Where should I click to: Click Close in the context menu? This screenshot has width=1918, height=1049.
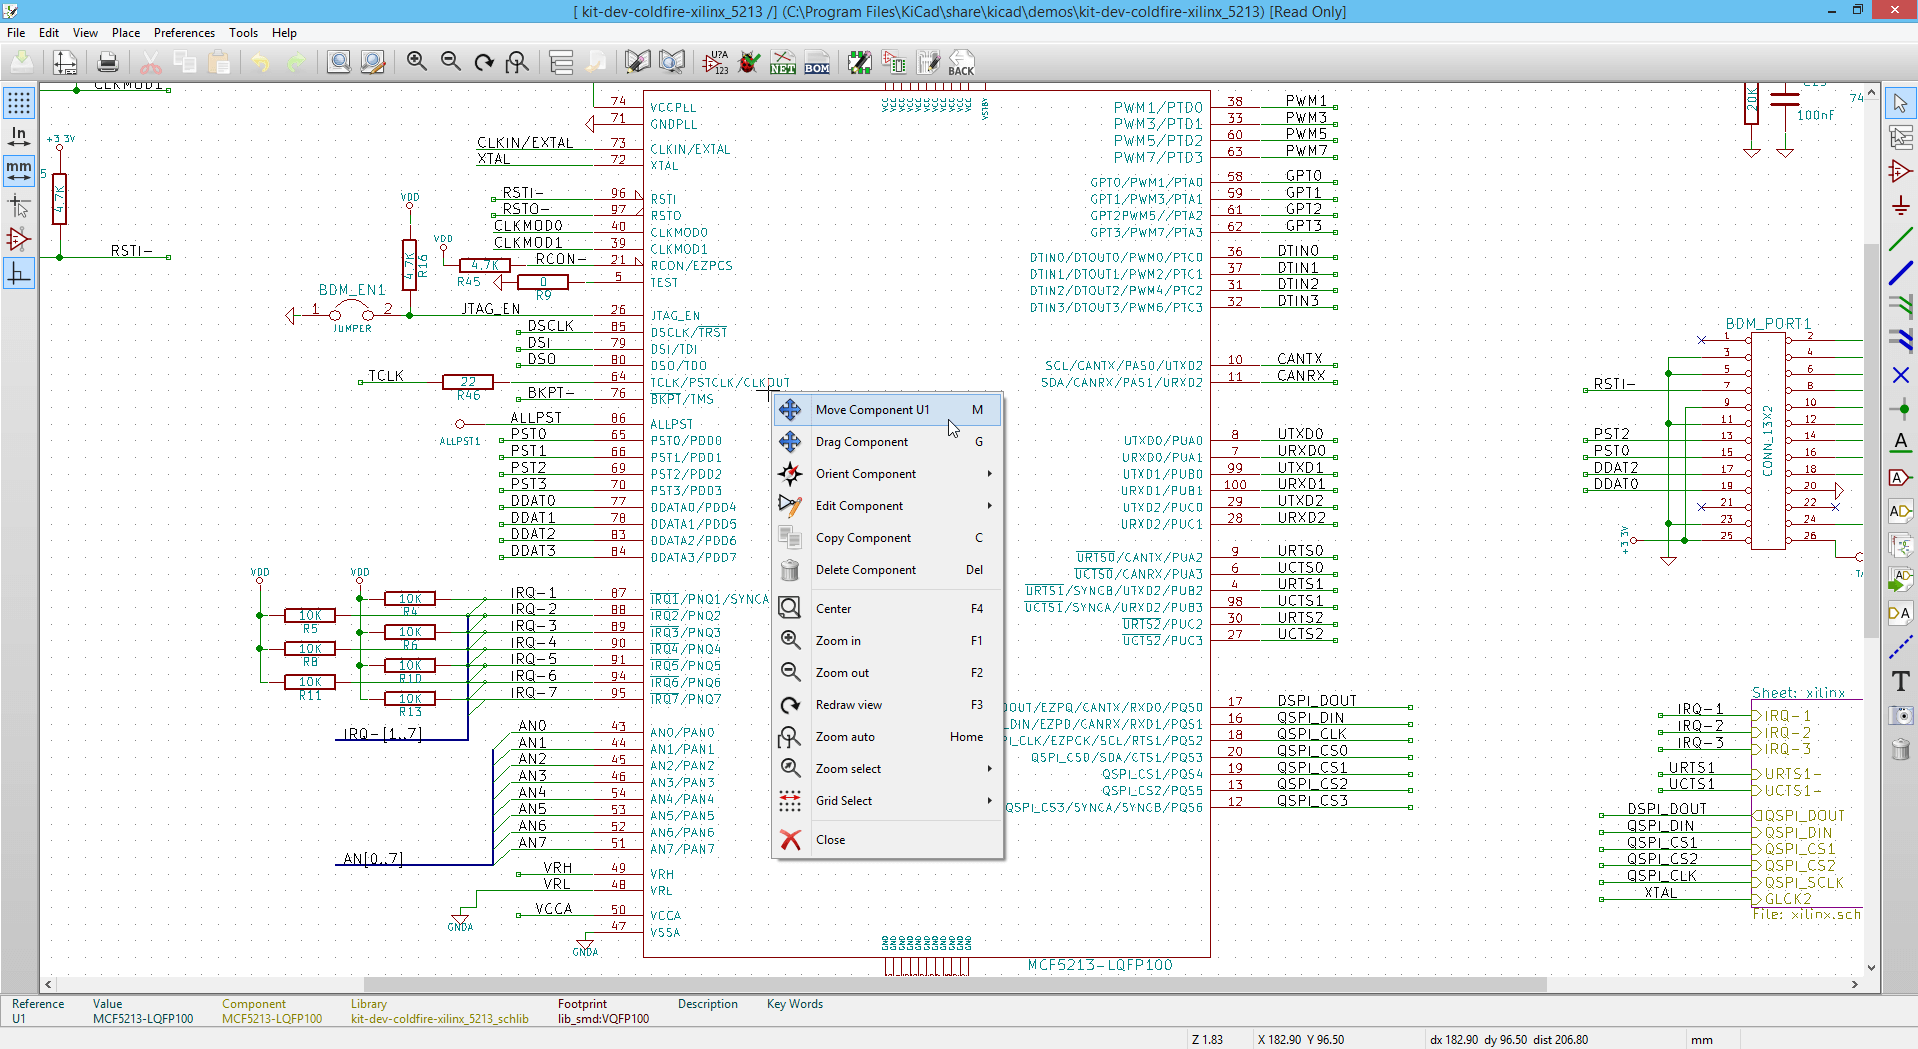point(830,840)
